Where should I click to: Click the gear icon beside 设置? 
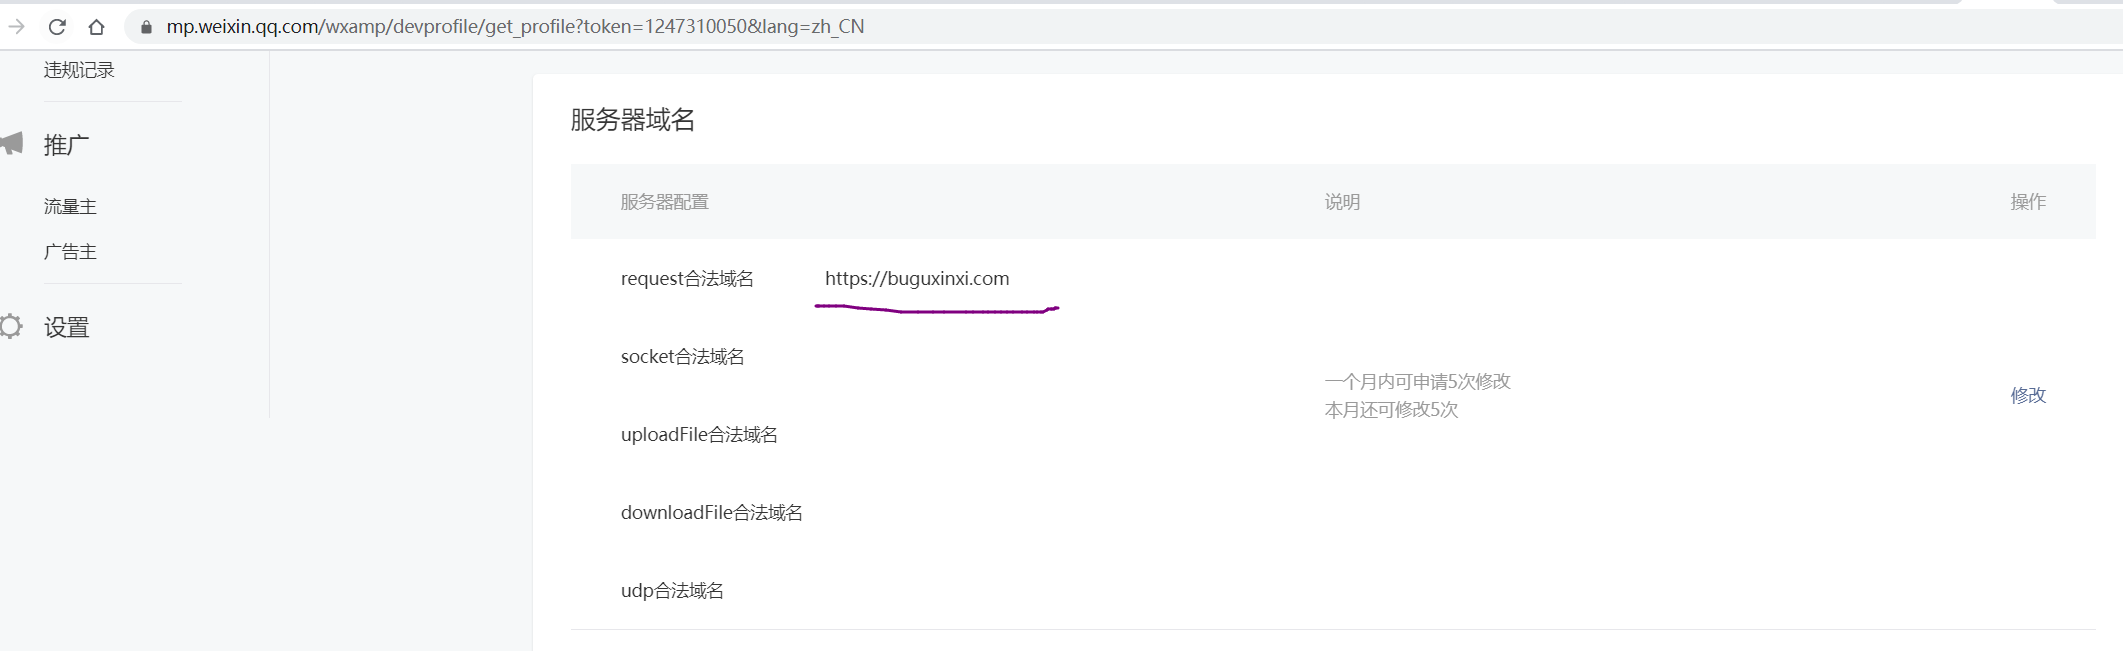tap(11, 326)
